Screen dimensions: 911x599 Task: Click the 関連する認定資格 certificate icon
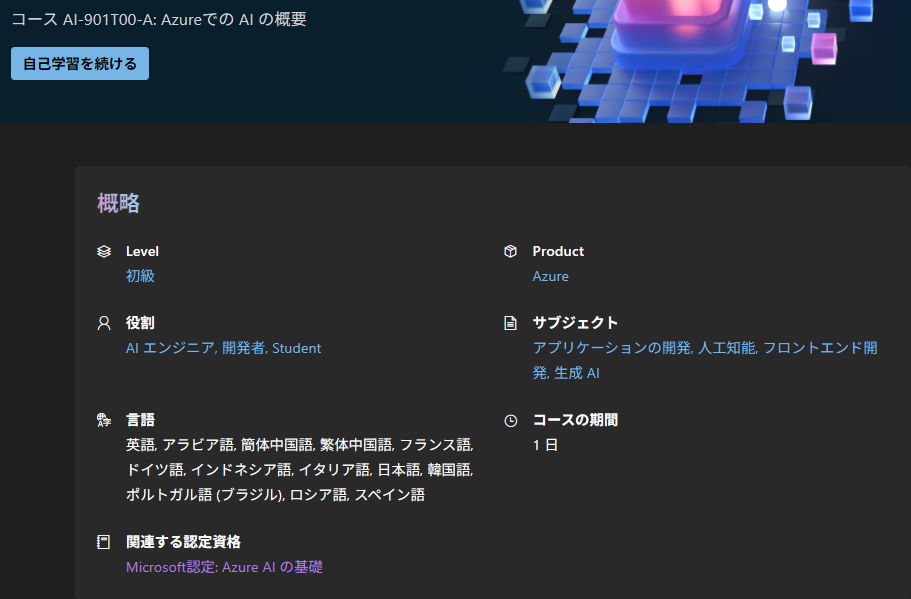[103, 542]
